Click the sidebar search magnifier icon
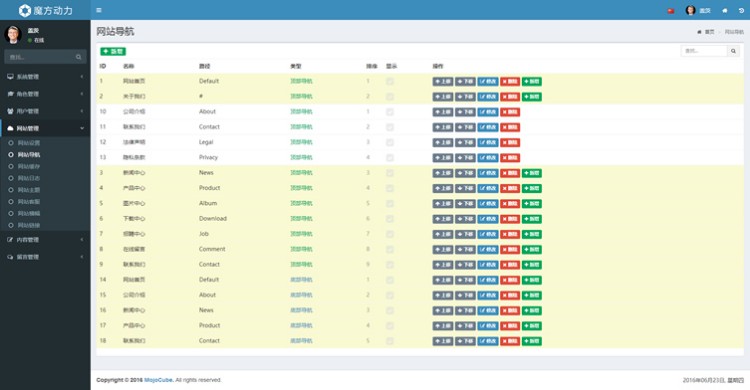Screen dimensions: 750x390 point(78,57)
